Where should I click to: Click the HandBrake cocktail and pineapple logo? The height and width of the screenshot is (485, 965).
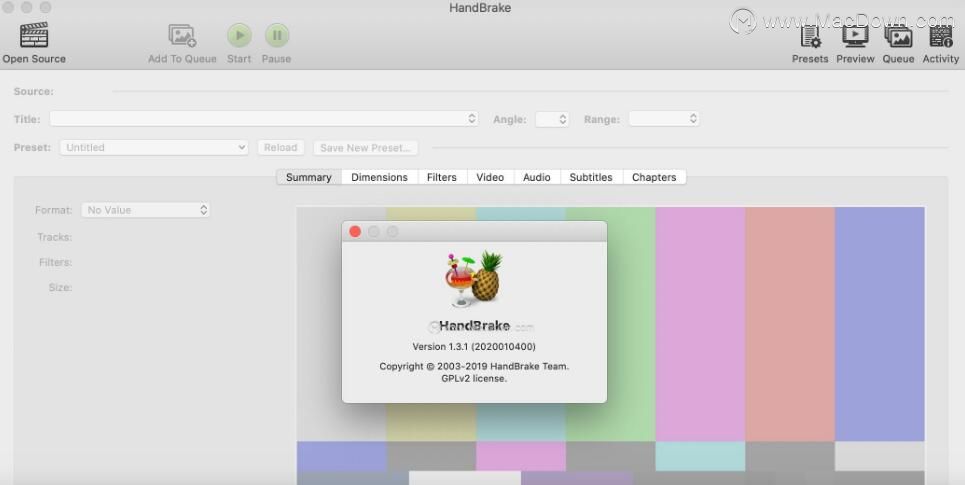click(474, 278)
